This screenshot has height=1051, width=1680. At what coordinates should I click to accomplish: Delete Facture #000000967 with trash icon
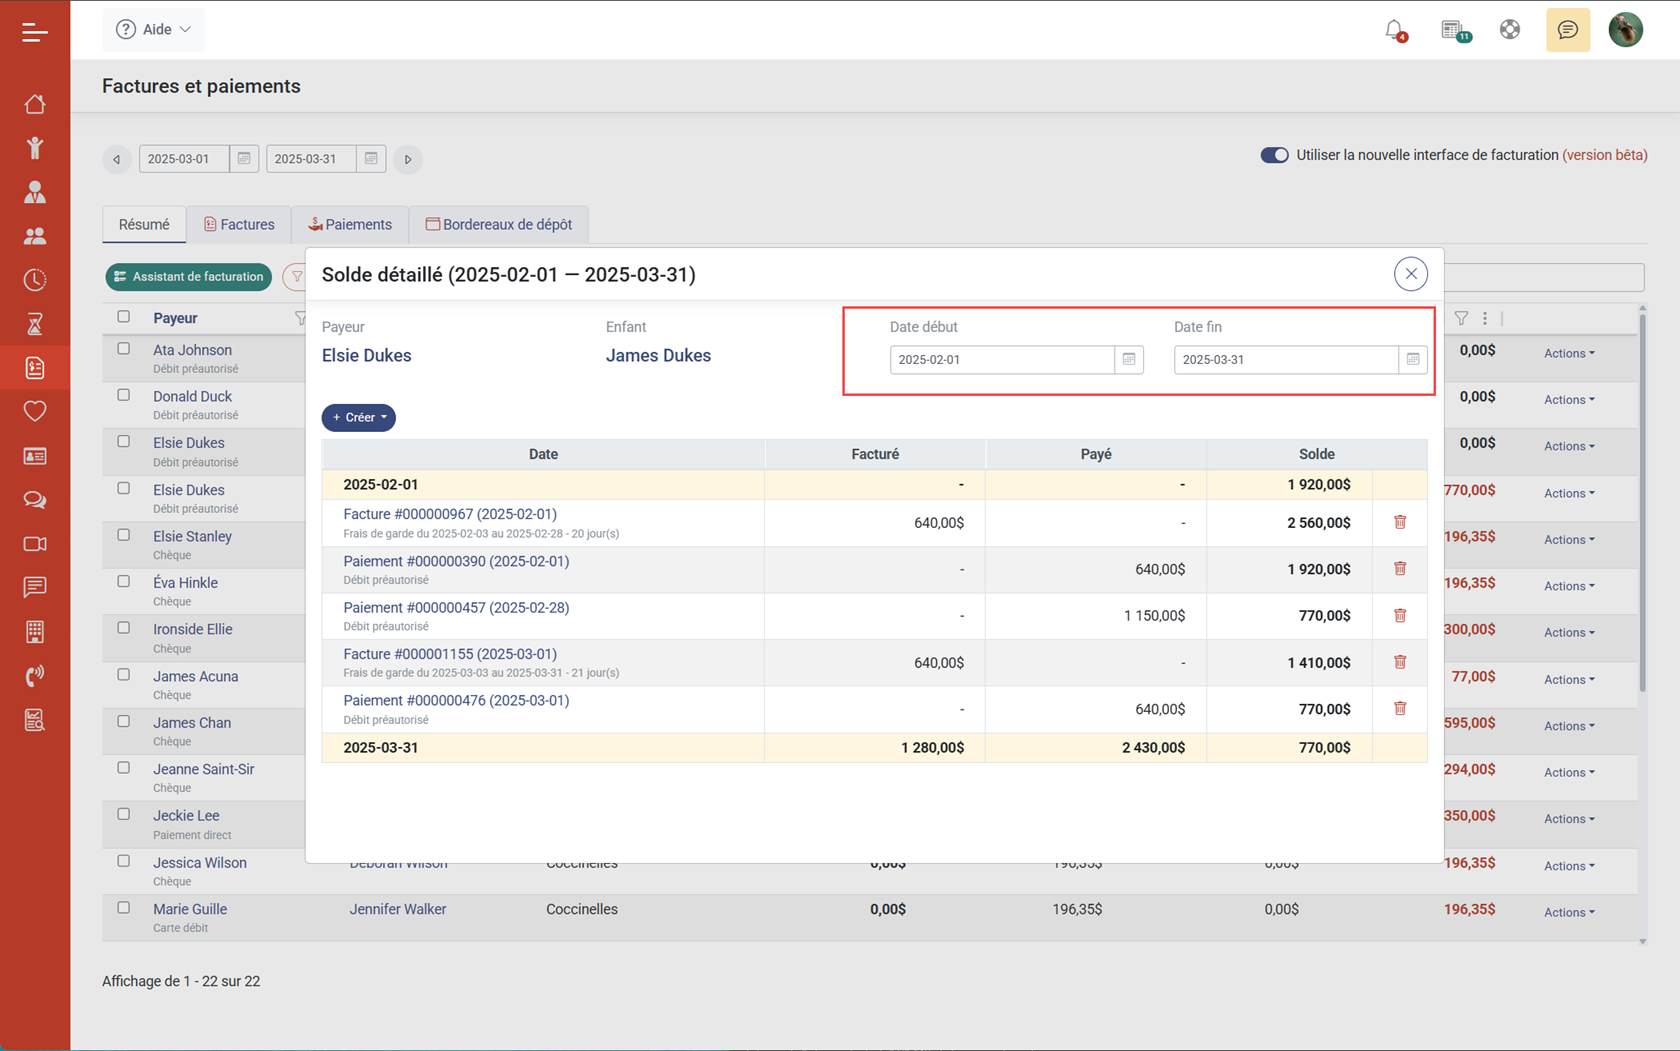pyautogui.click(x=1400, y=522)
